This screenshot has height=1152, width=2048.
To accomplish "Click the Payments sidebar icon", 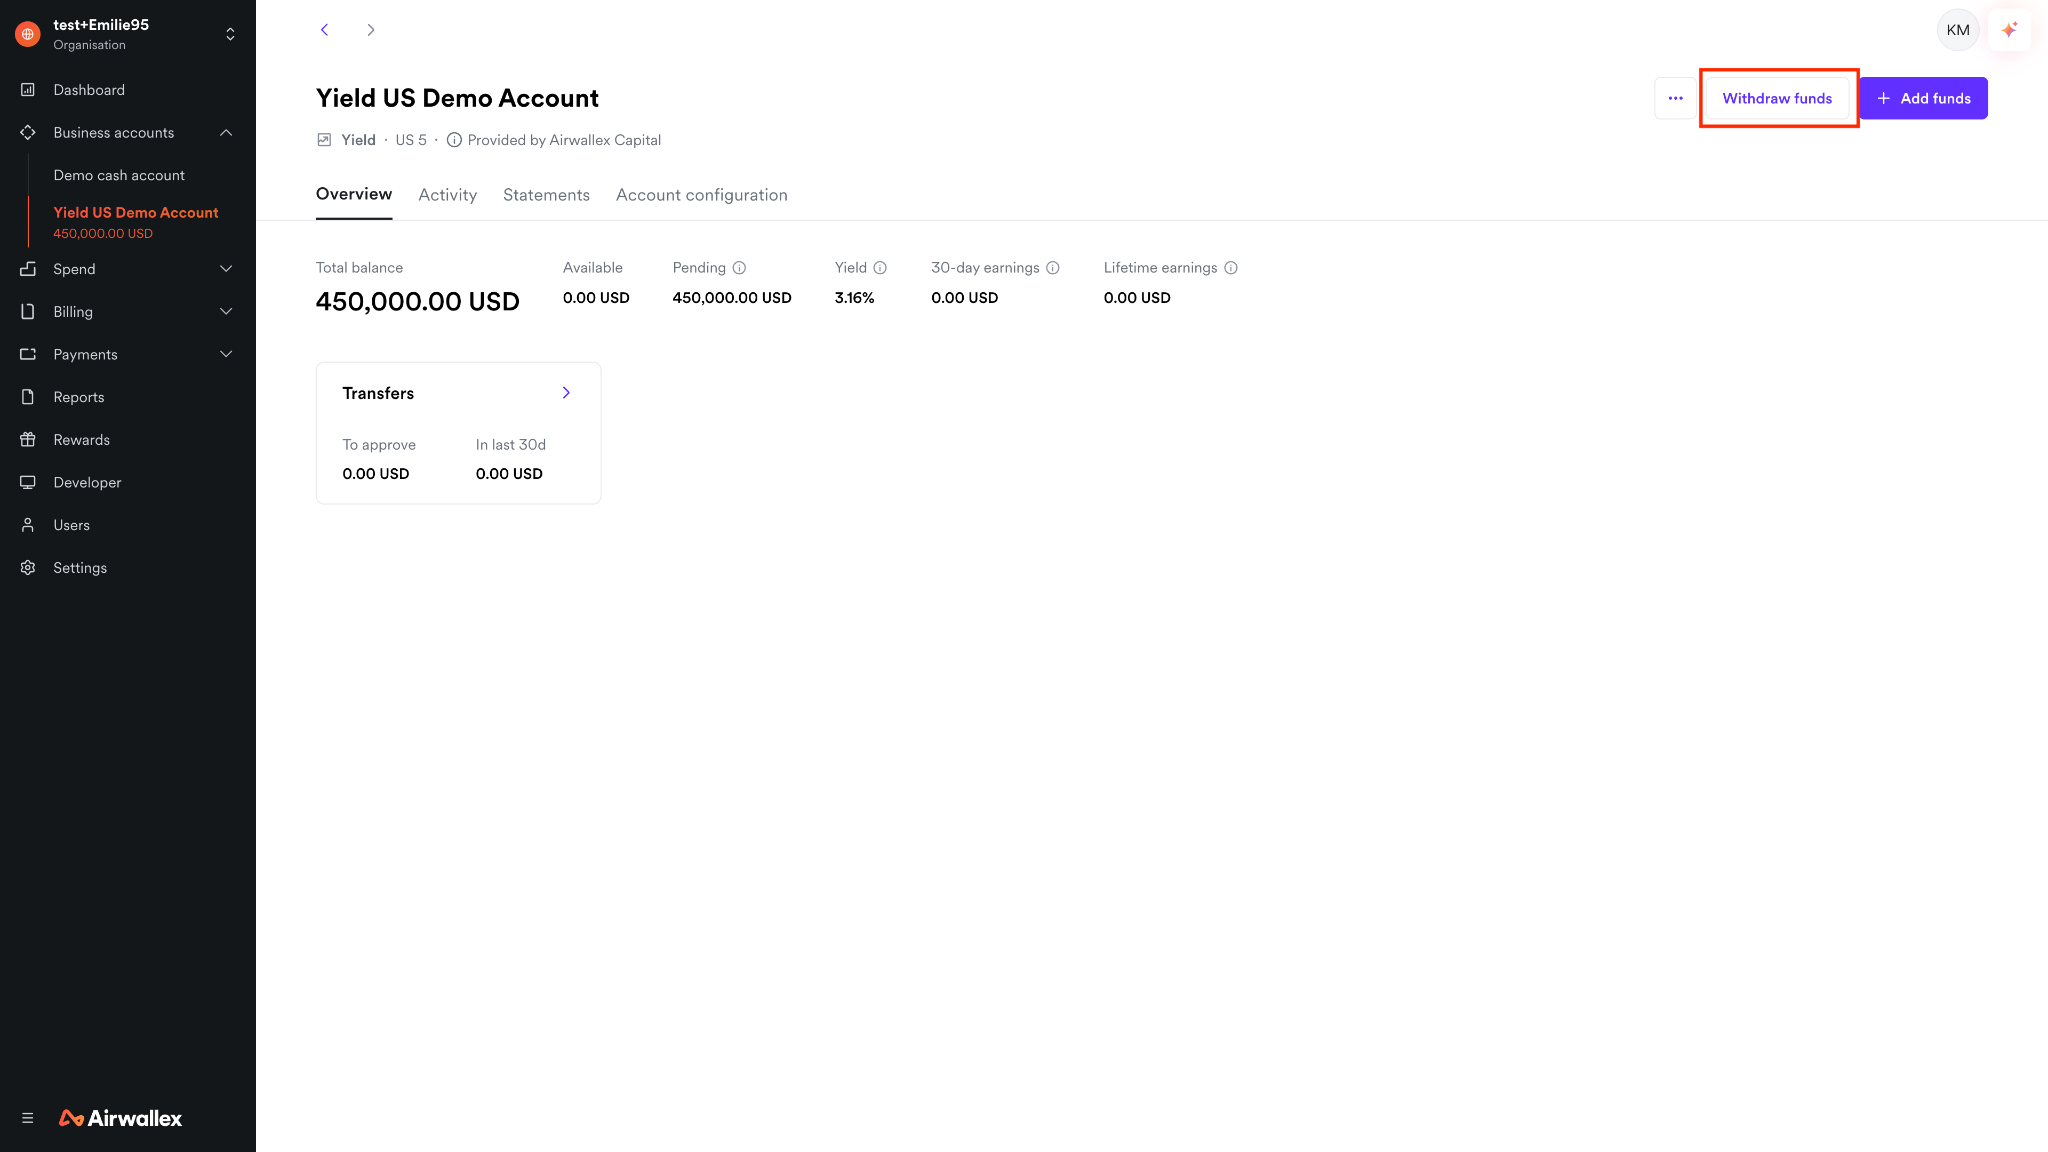I will click(x=28, y=354).
